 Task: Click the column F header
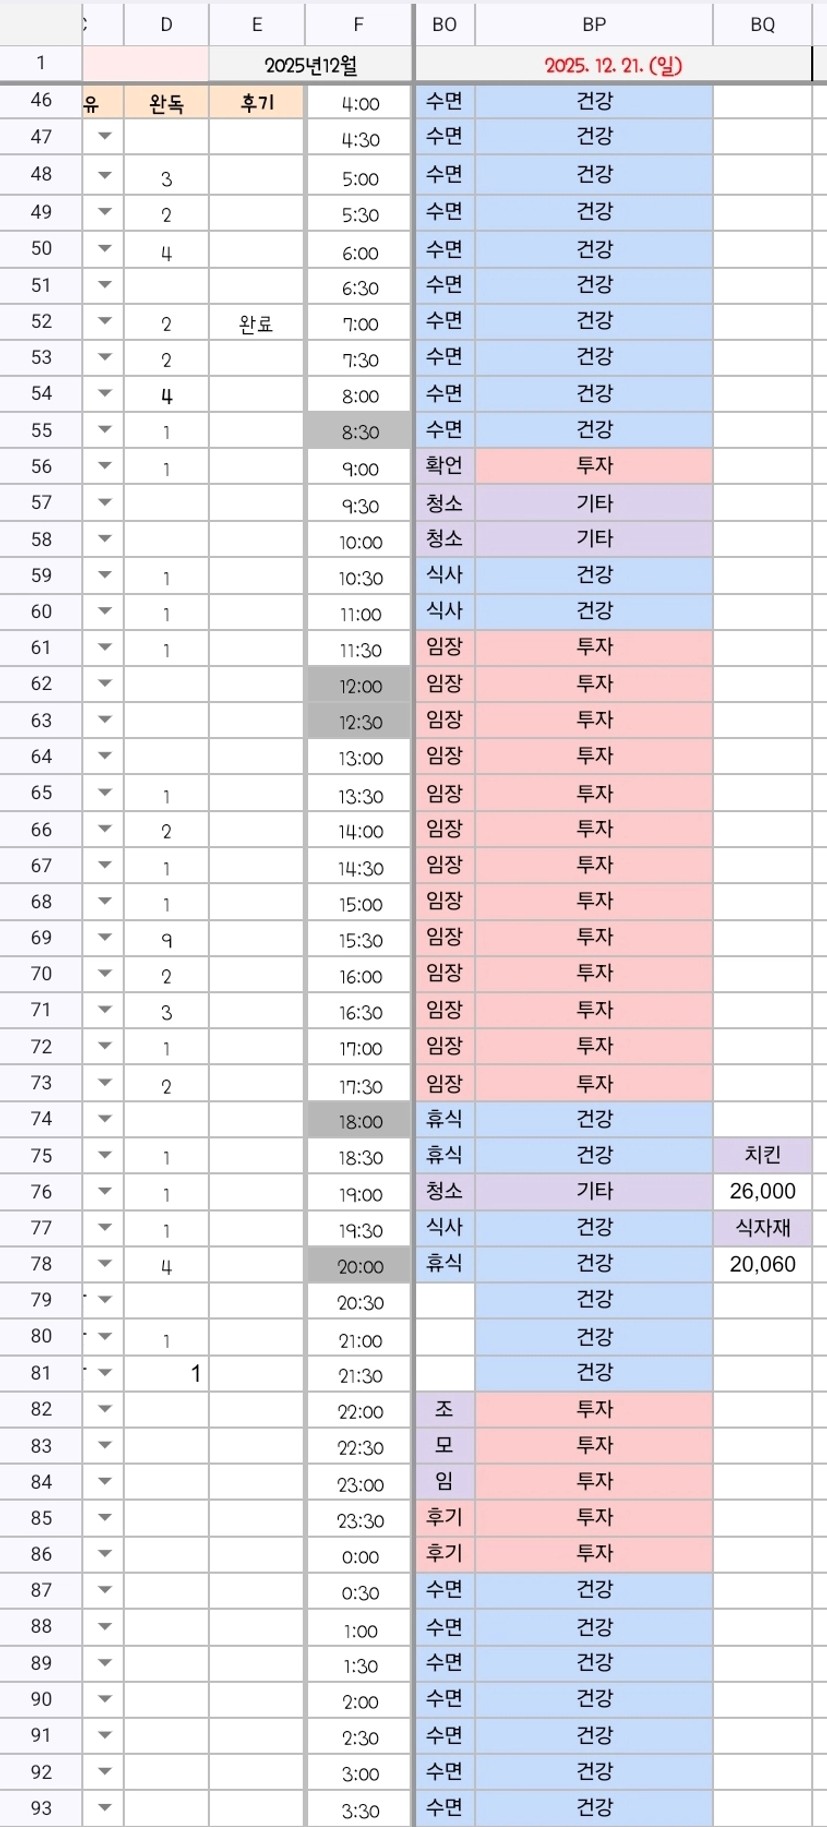point(358,24)
